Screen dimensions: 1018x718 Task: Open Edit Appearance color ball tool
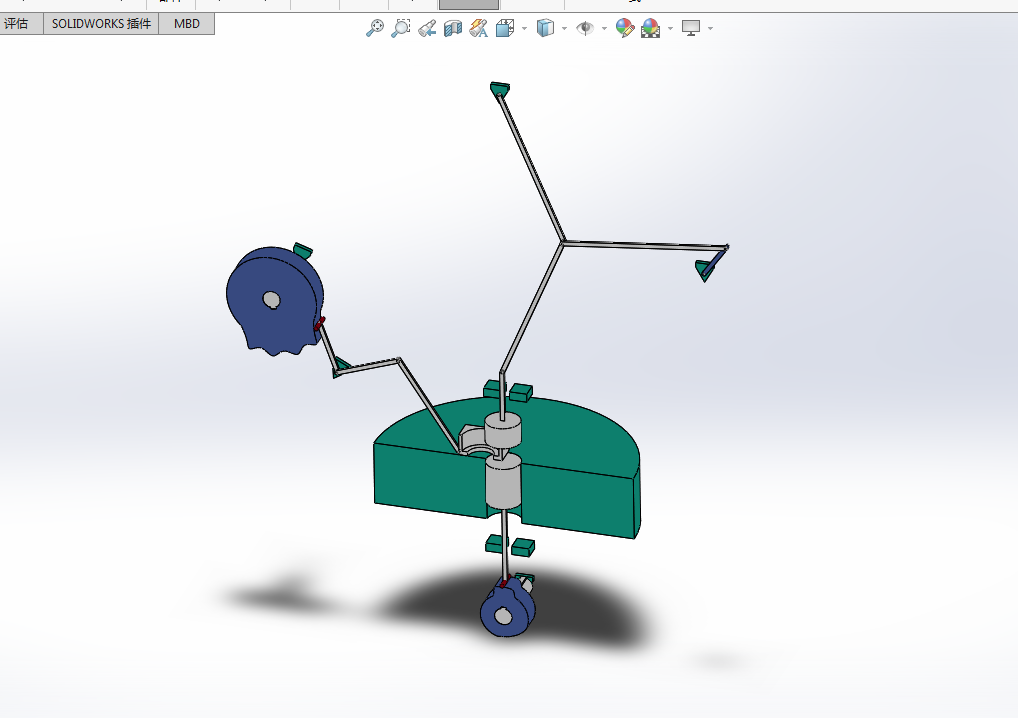click(x=625, y=28)
